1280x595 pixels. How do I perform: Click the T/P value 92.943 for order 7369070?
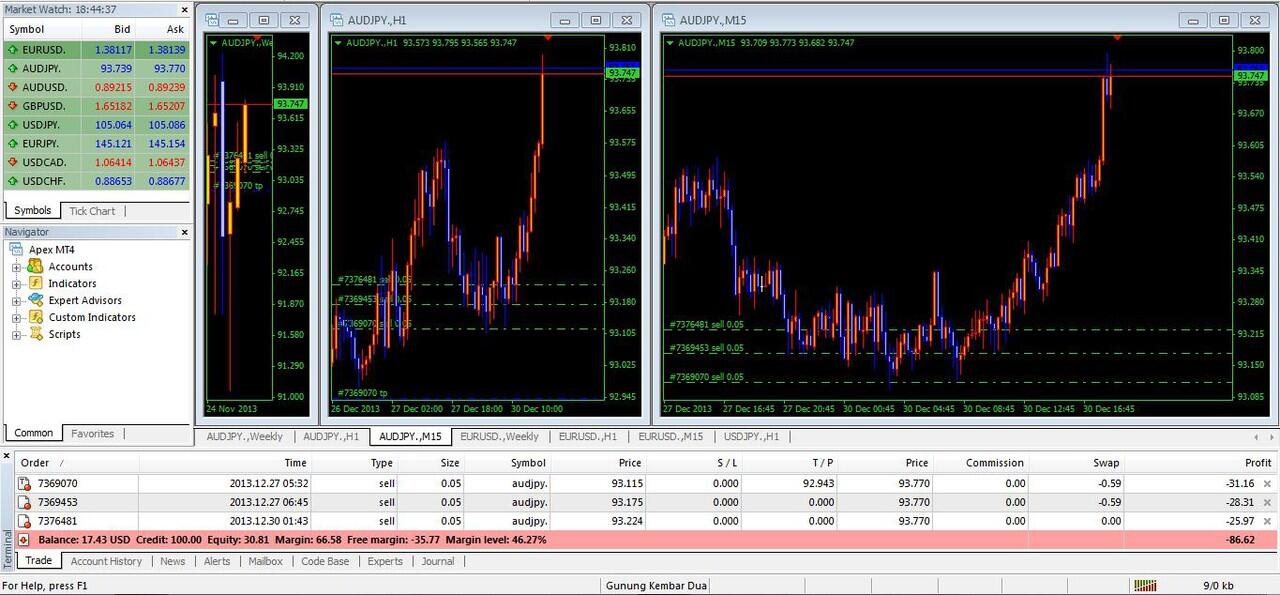pos(818,483)
